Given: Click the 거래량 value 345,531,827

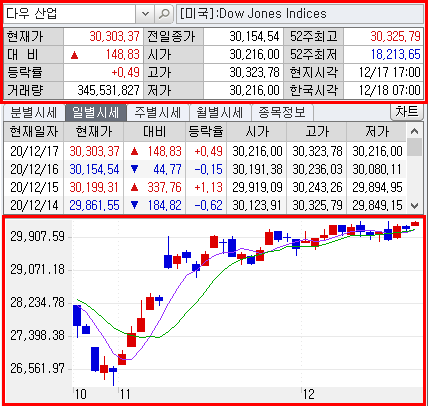Looking at the screenshot, I should coord(108,90).
